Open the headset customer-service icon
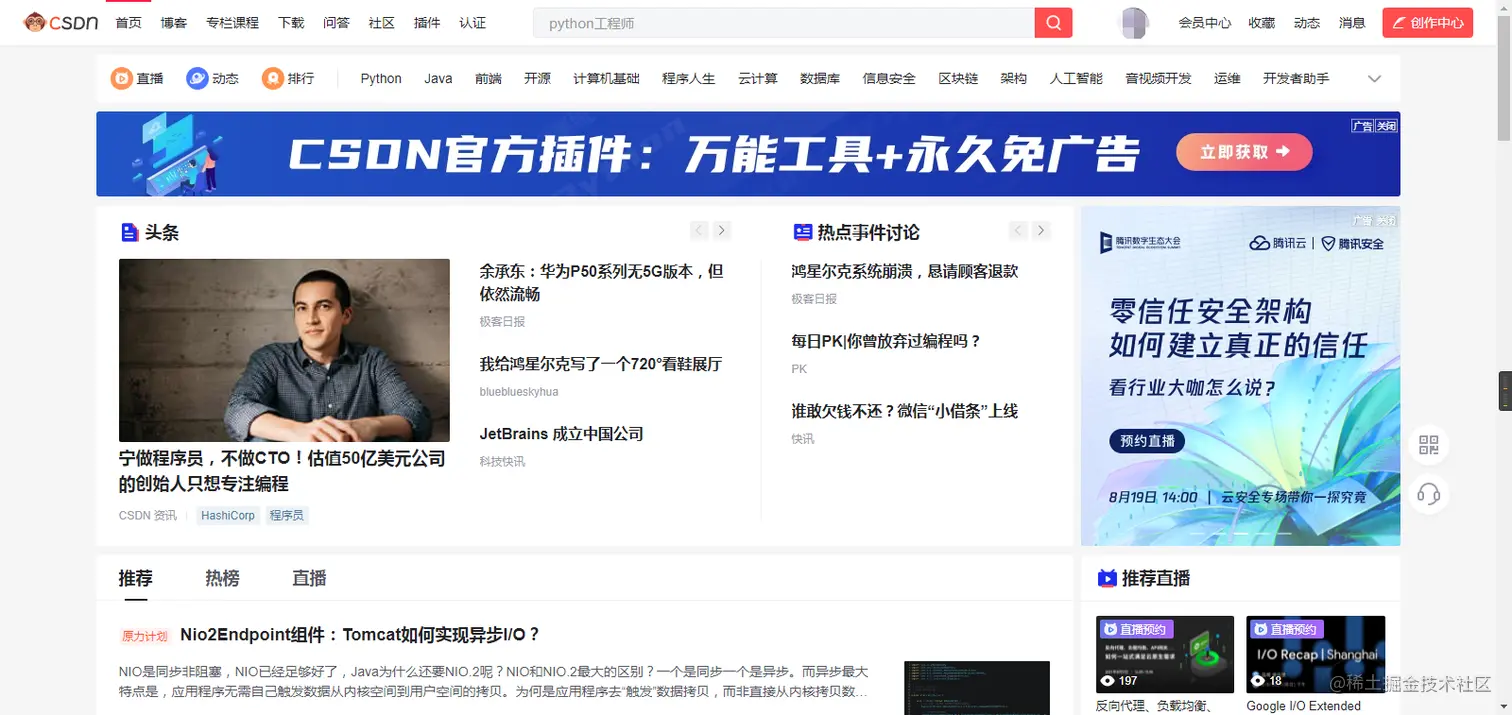1512x715 pixels. 1429,493
